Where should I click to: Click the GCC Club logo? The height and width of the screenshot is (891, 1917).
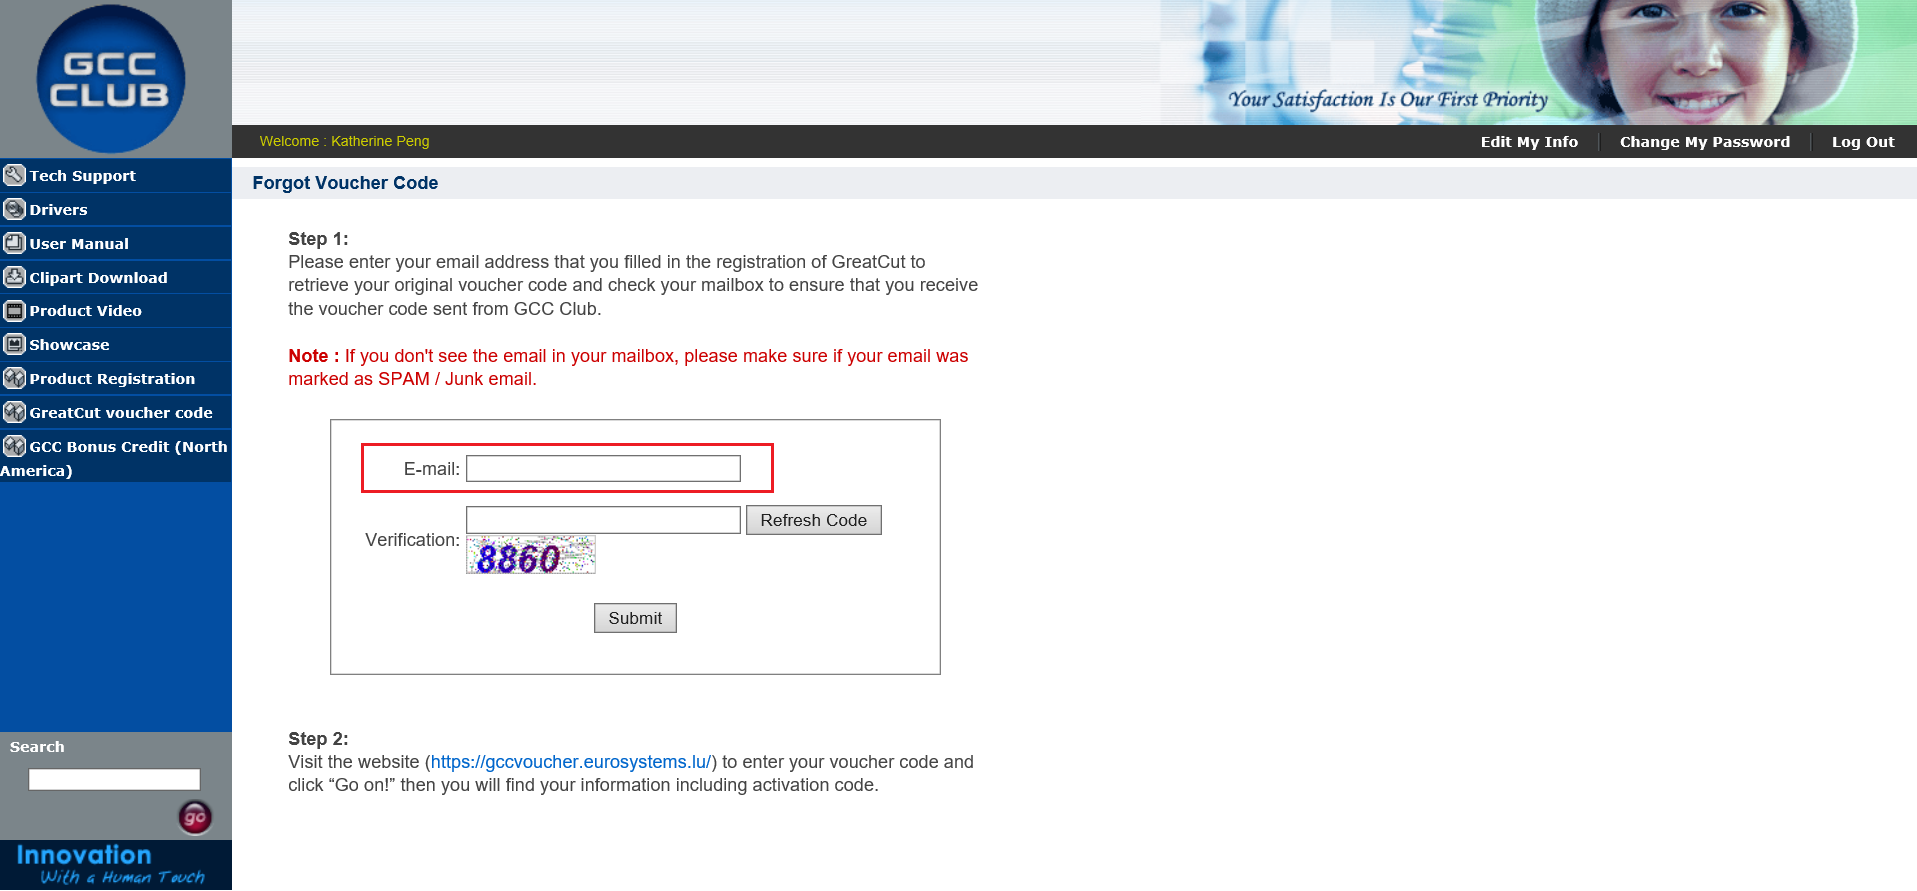(110, 80)
